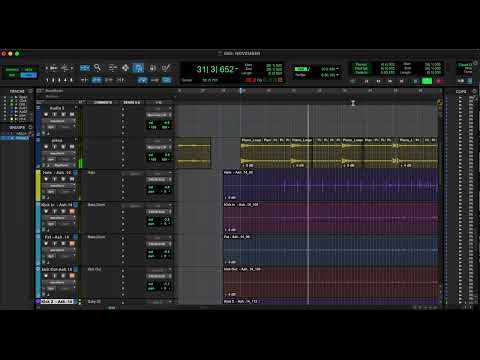Mute the piano track

tap(72, 147)
